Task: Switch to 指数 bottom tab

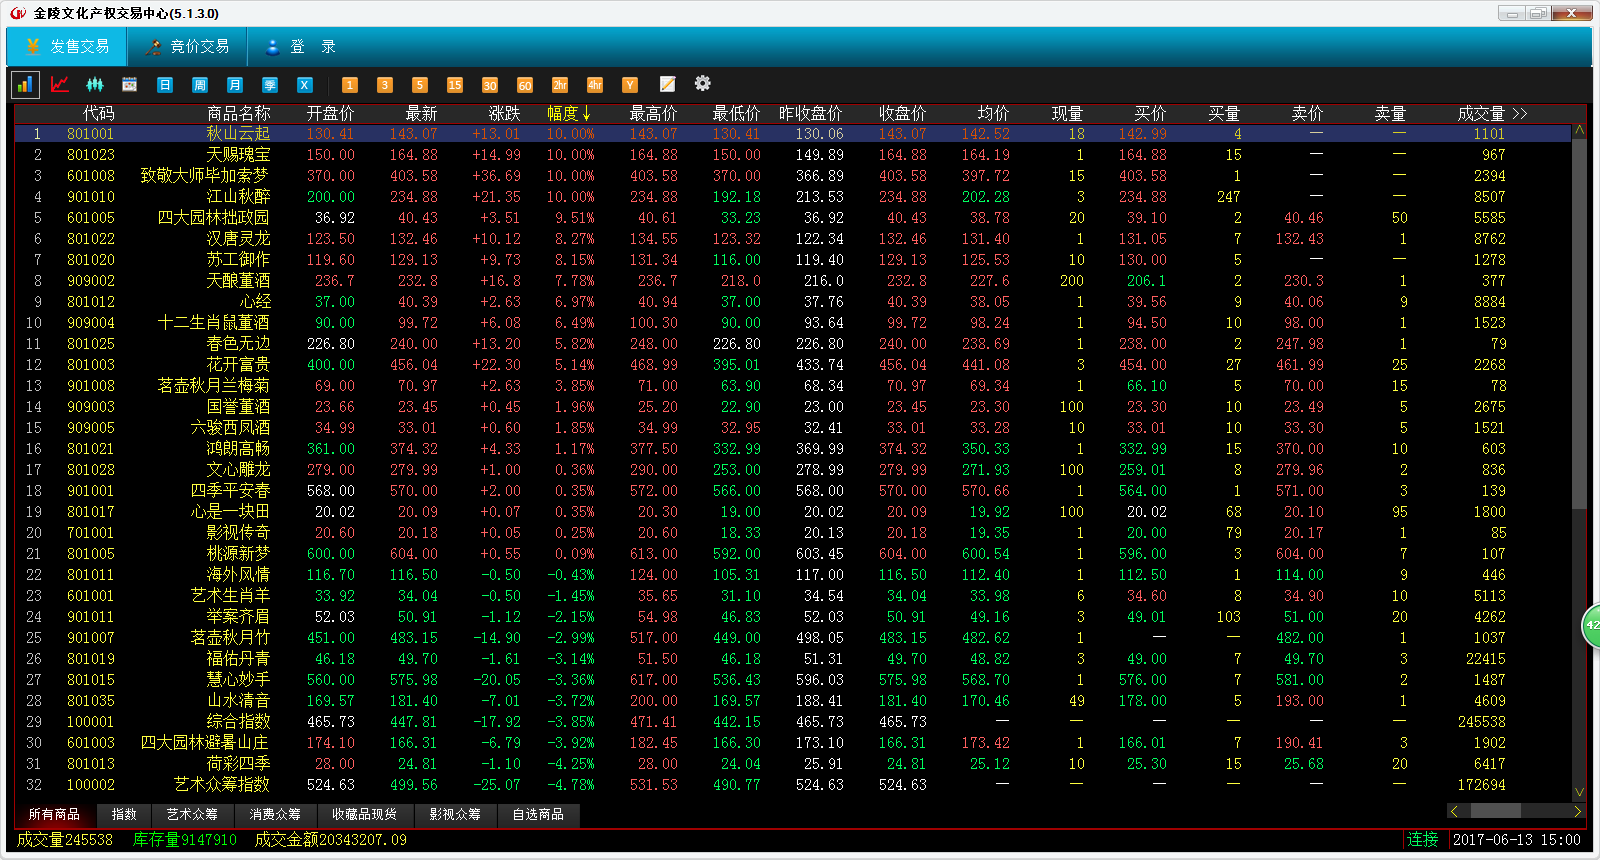Action: point(124,815)
